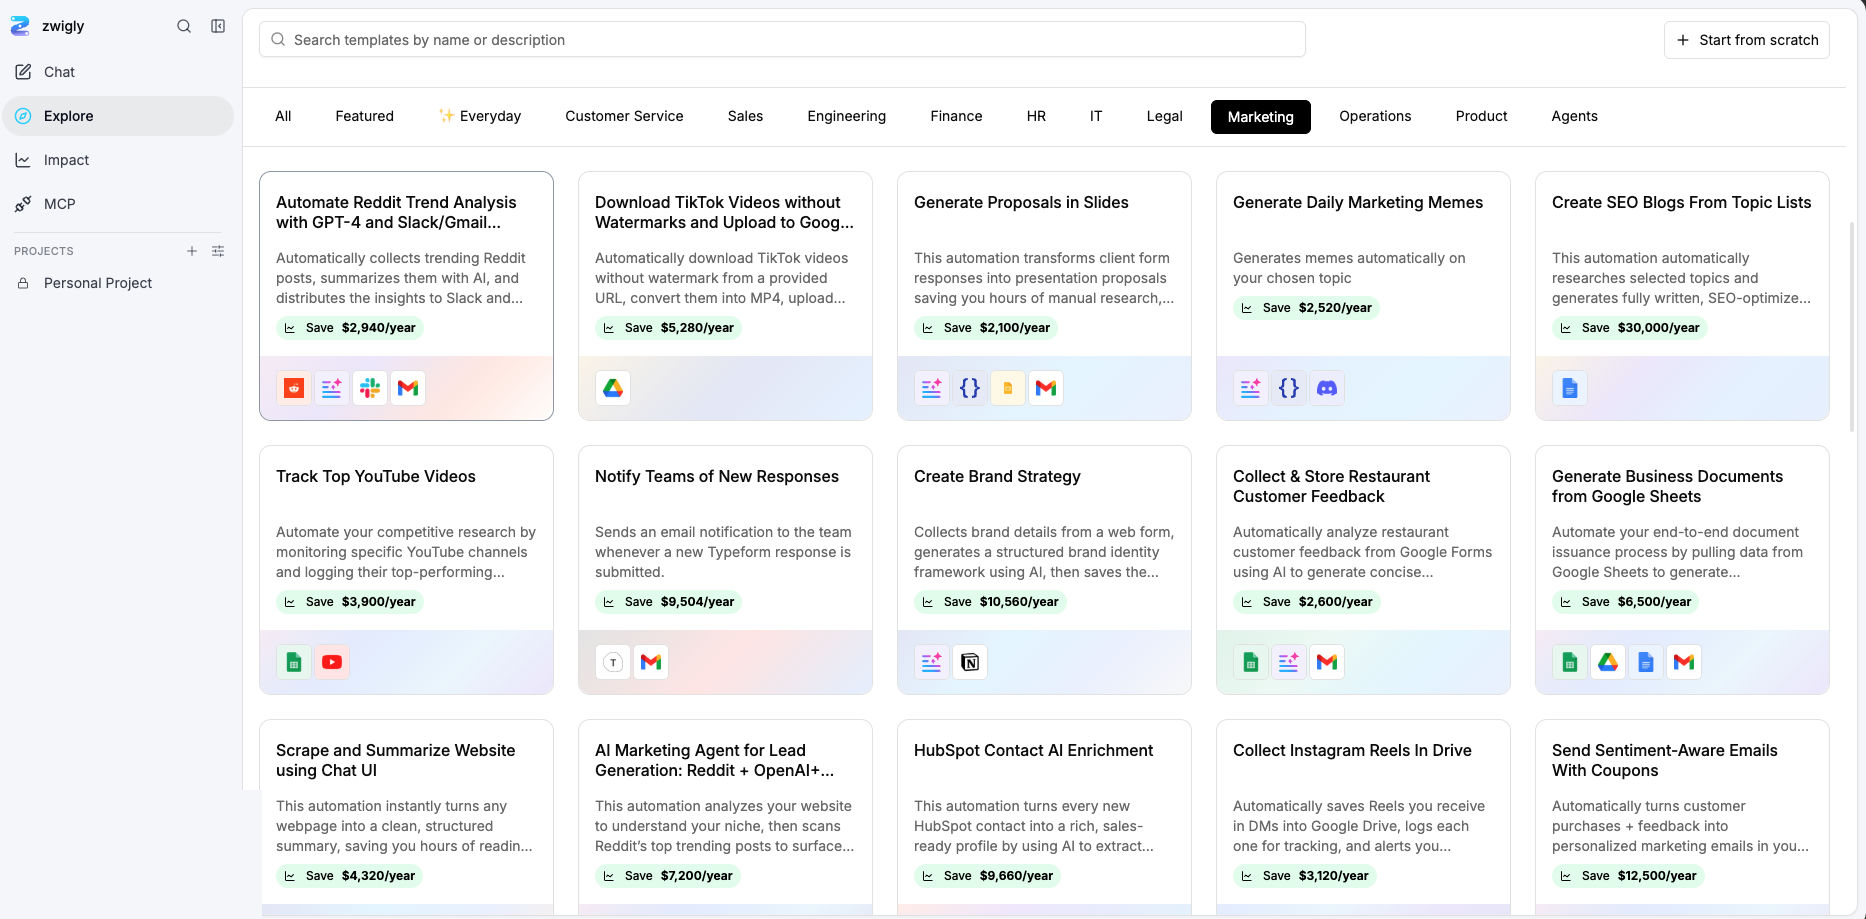This screenshot has width=1866, height=919.
Task: Open Create Brand Strategy title
Action: pyautogui.click(x=997, y=476)
